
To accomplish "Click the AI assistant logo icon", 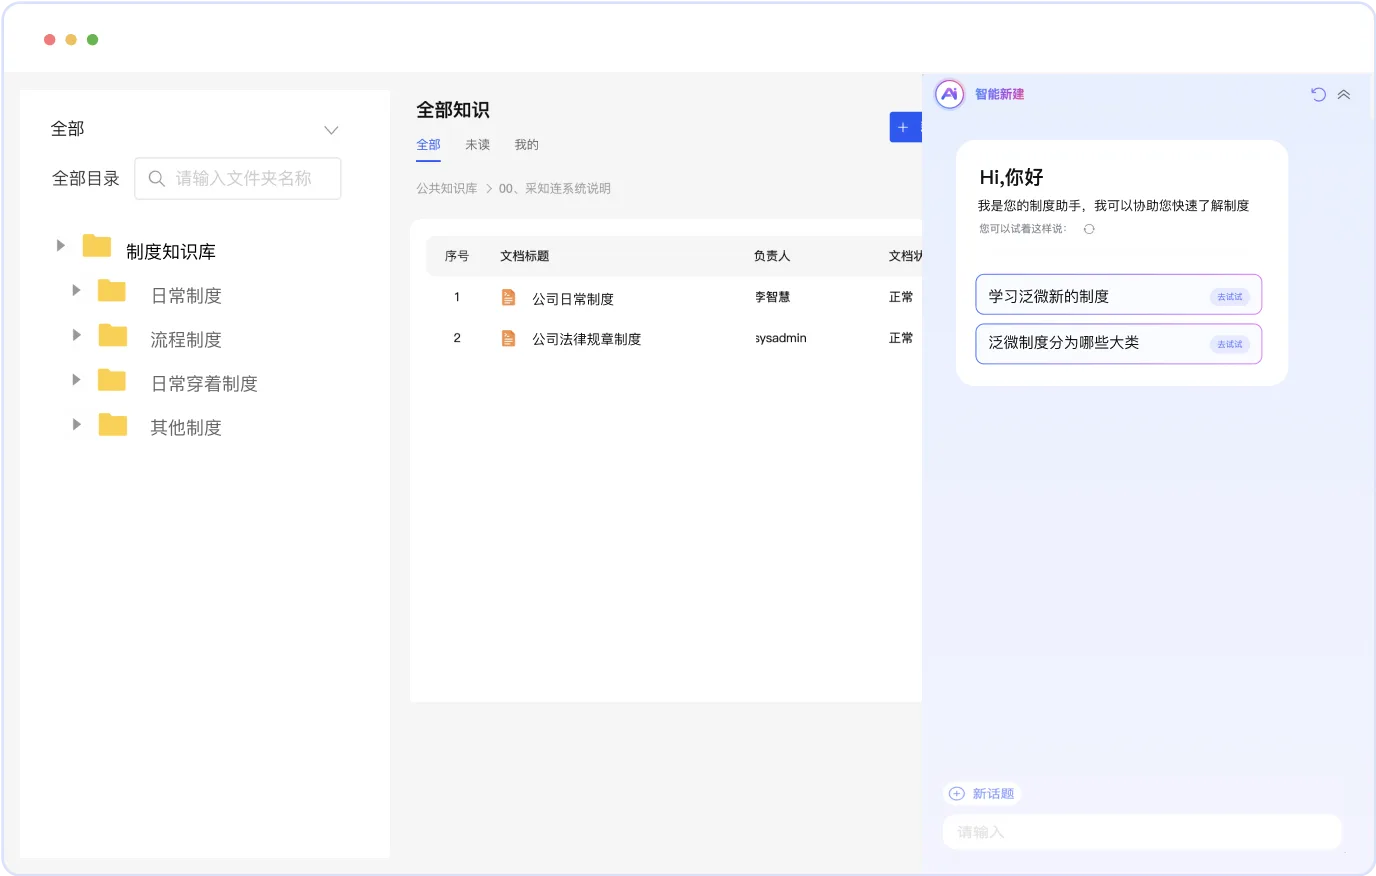I will click(x=949, y=94).
